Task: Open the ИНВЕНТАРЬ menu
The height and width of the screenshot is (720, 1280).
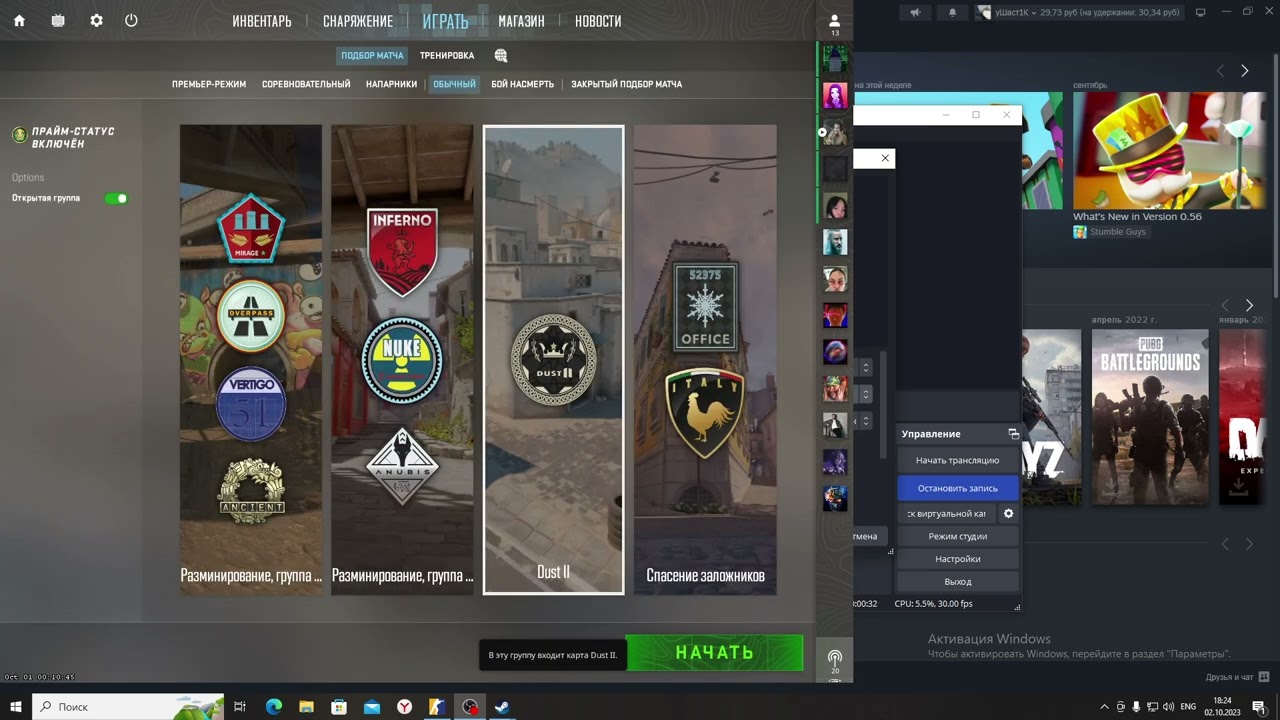Action: (x=262, y=21)
